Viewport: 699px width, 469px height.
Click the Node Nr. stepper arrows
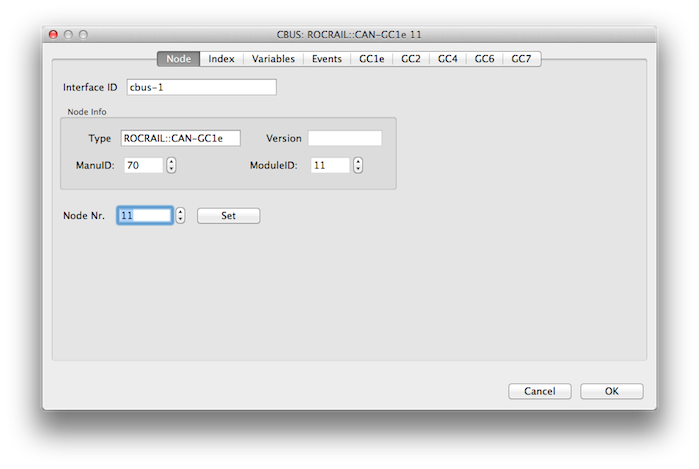coord(180,215)
